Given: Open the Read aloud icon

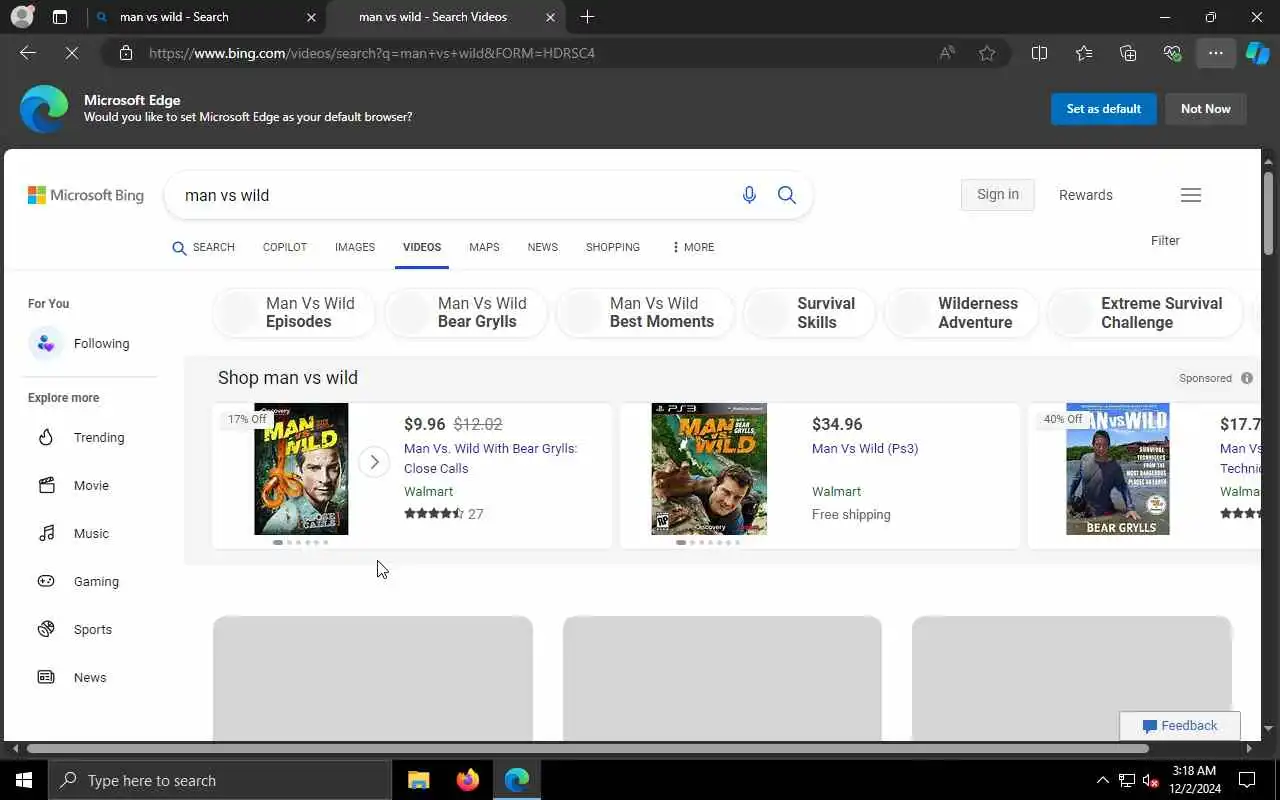Looking at the screenshot, I should pyautogui.click(x=946, y=53).
